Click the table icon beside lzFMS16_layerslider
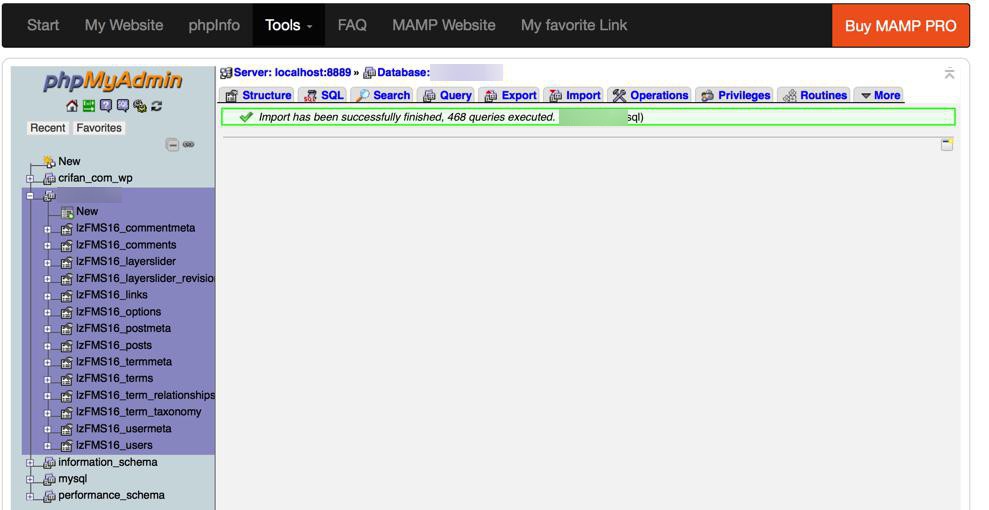The width and height of the screenshot is (989, 510). [x=66, y=262]
